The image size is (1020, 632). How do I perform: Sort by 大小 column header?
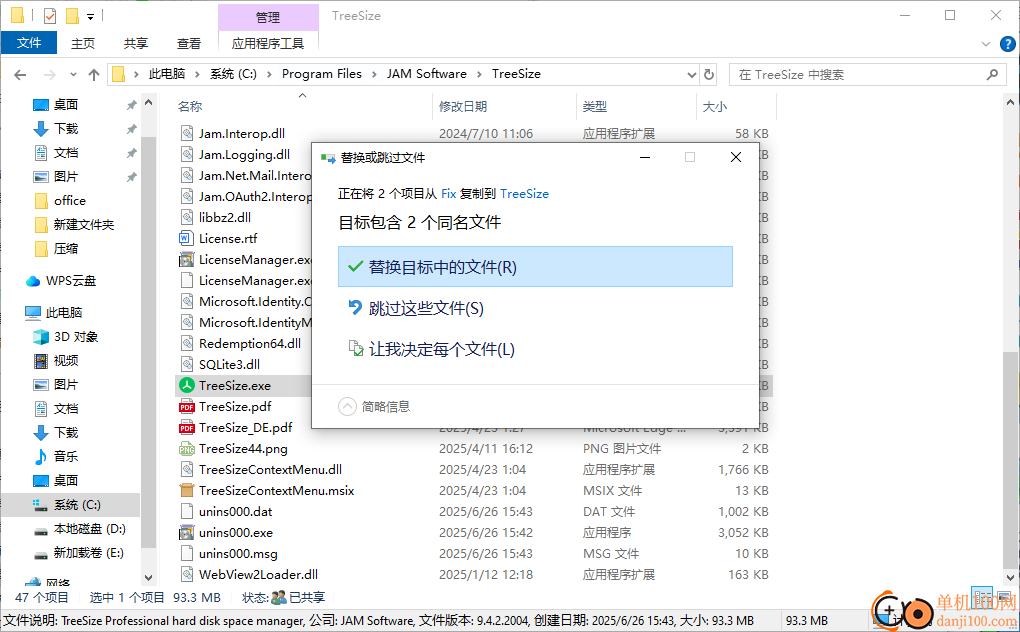click(714, 107)
